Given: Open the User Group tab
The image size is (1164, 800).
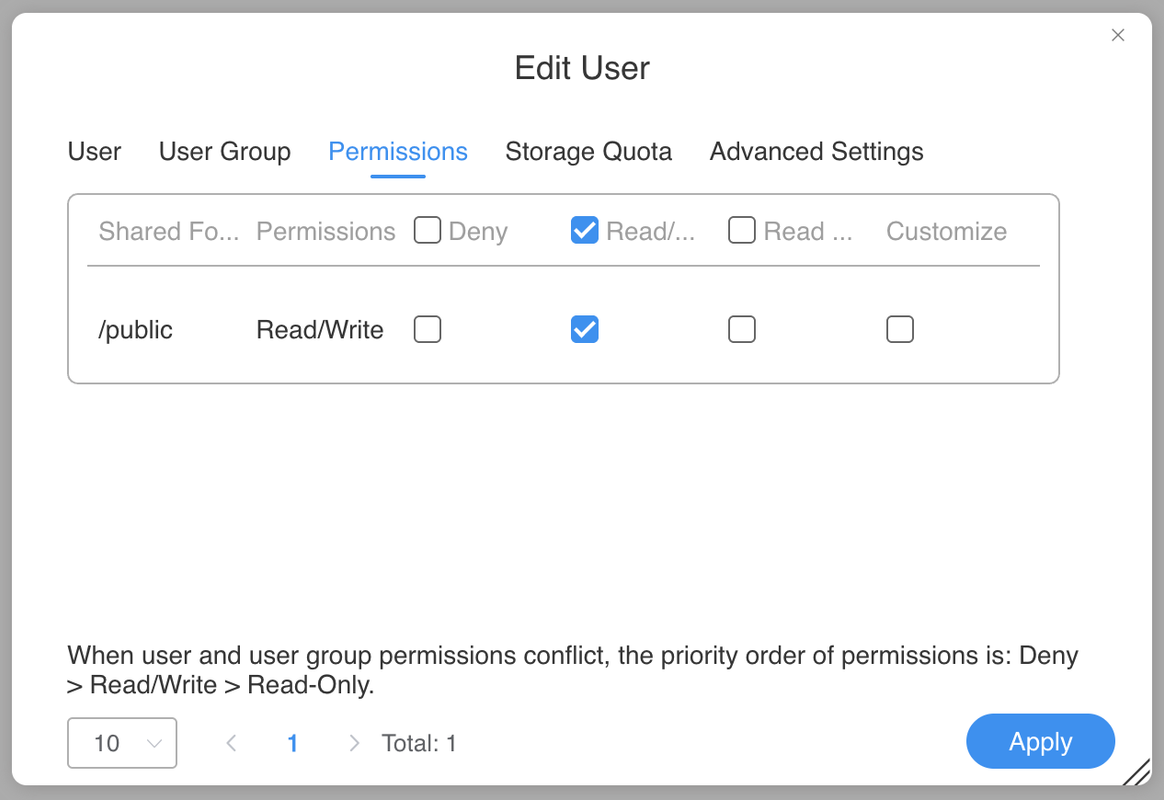Looking at the screenshot, I should tap(225, 152).
